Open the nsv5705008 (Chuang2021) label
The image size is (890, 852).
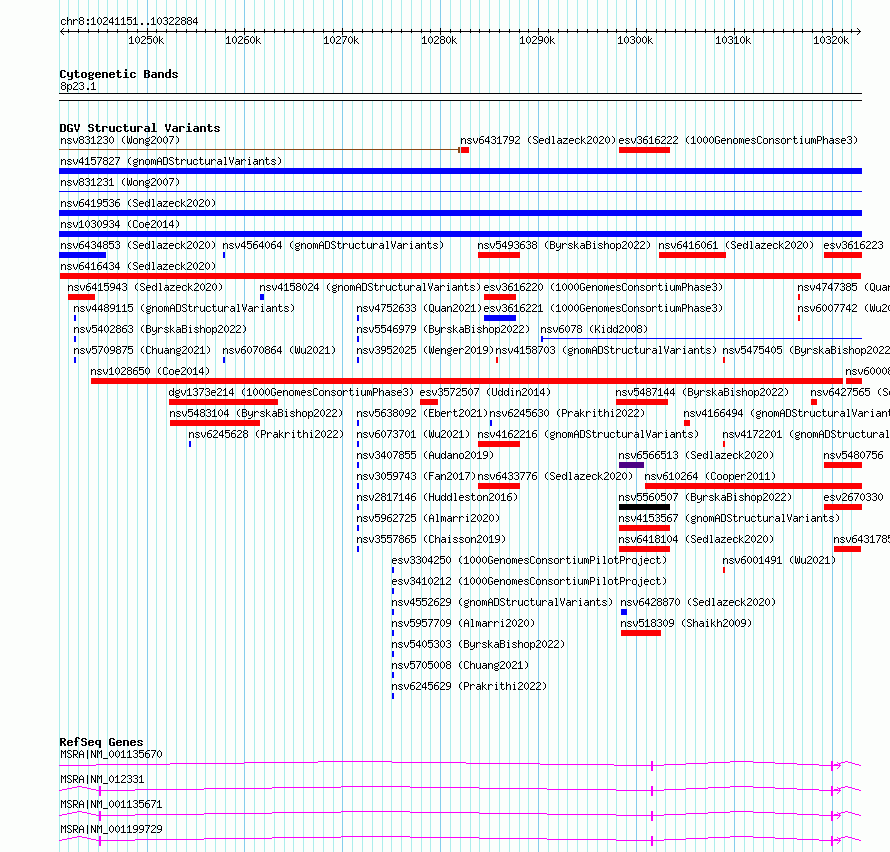tap(460, 665)
